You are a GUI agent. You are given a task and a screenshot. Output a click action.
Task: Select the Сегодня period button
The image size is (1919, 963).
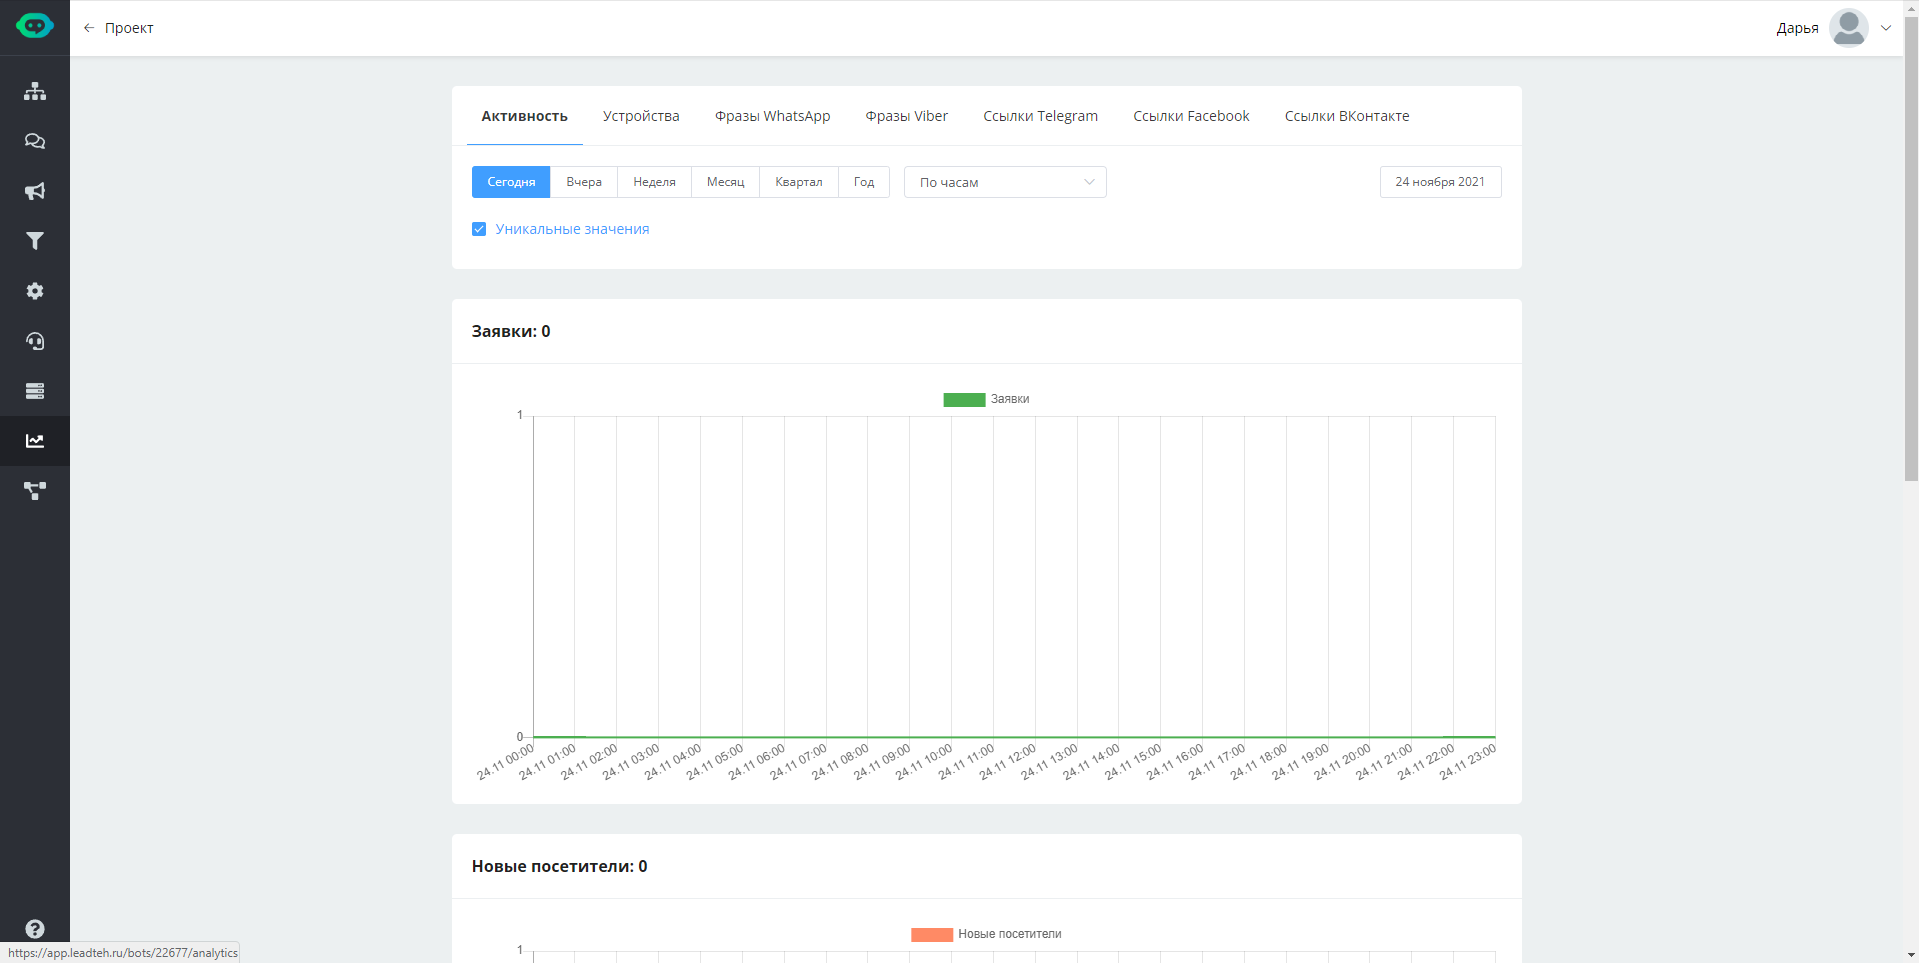click(511, 182)
